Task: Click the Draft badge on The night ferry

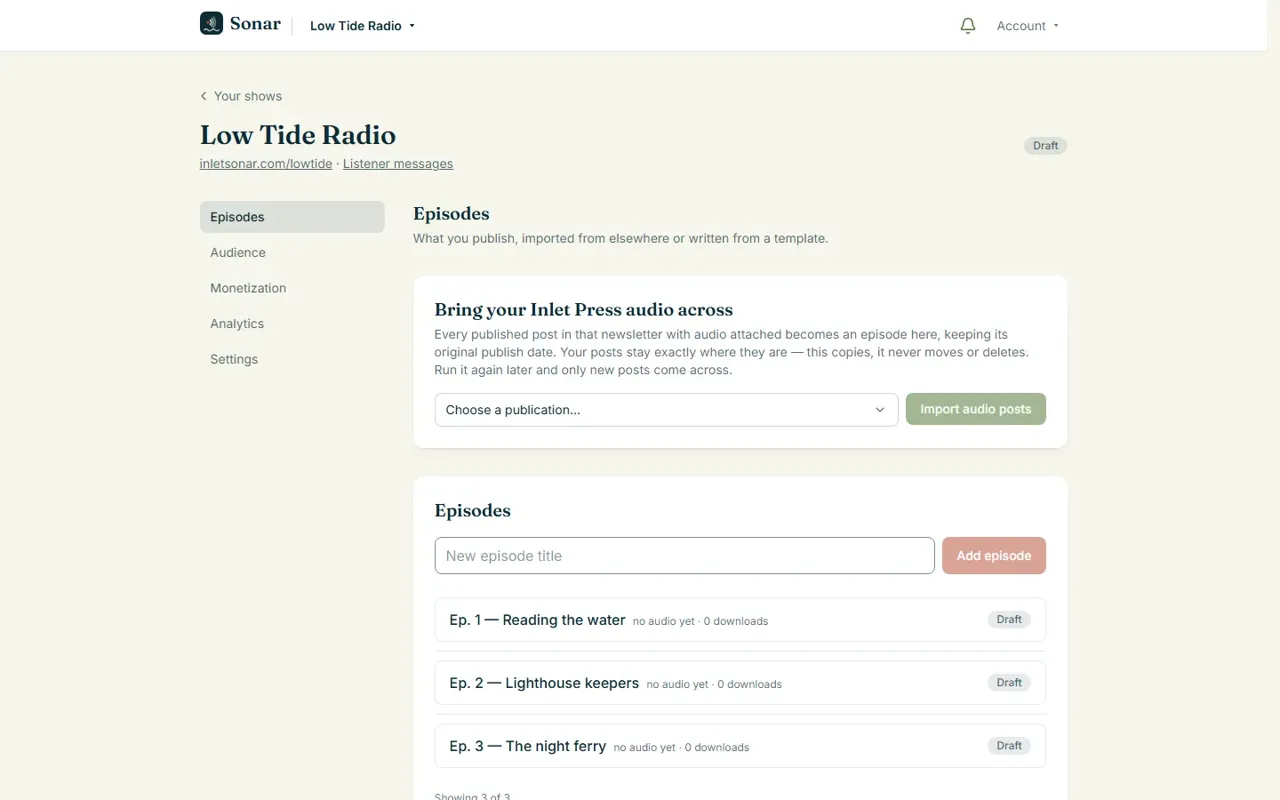Action: point(1009,746)
